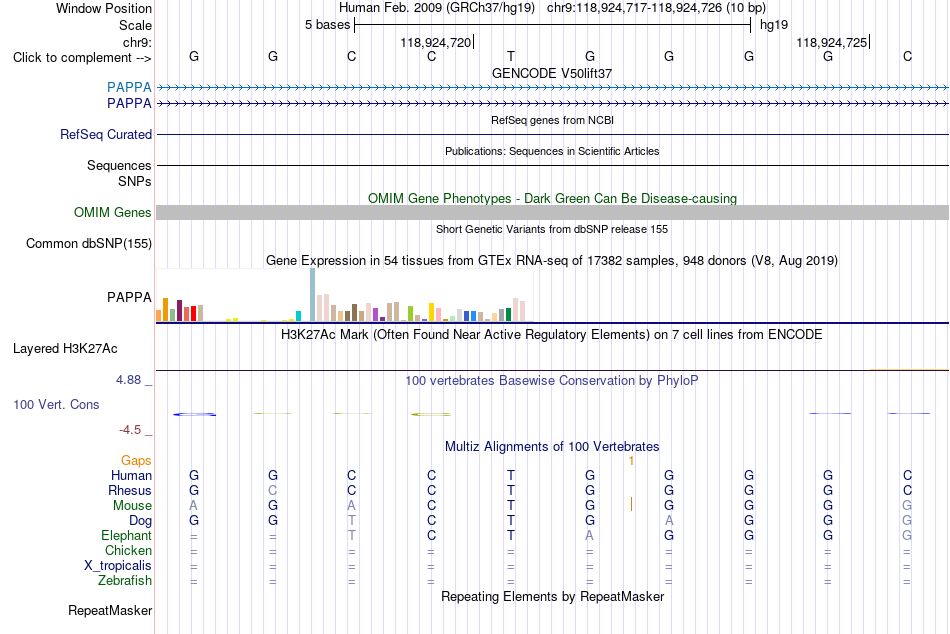The width and height of the screenshot is (950, 634).
Task: Click the orange insertion mark in Mouse row
Action: (631, 504)
